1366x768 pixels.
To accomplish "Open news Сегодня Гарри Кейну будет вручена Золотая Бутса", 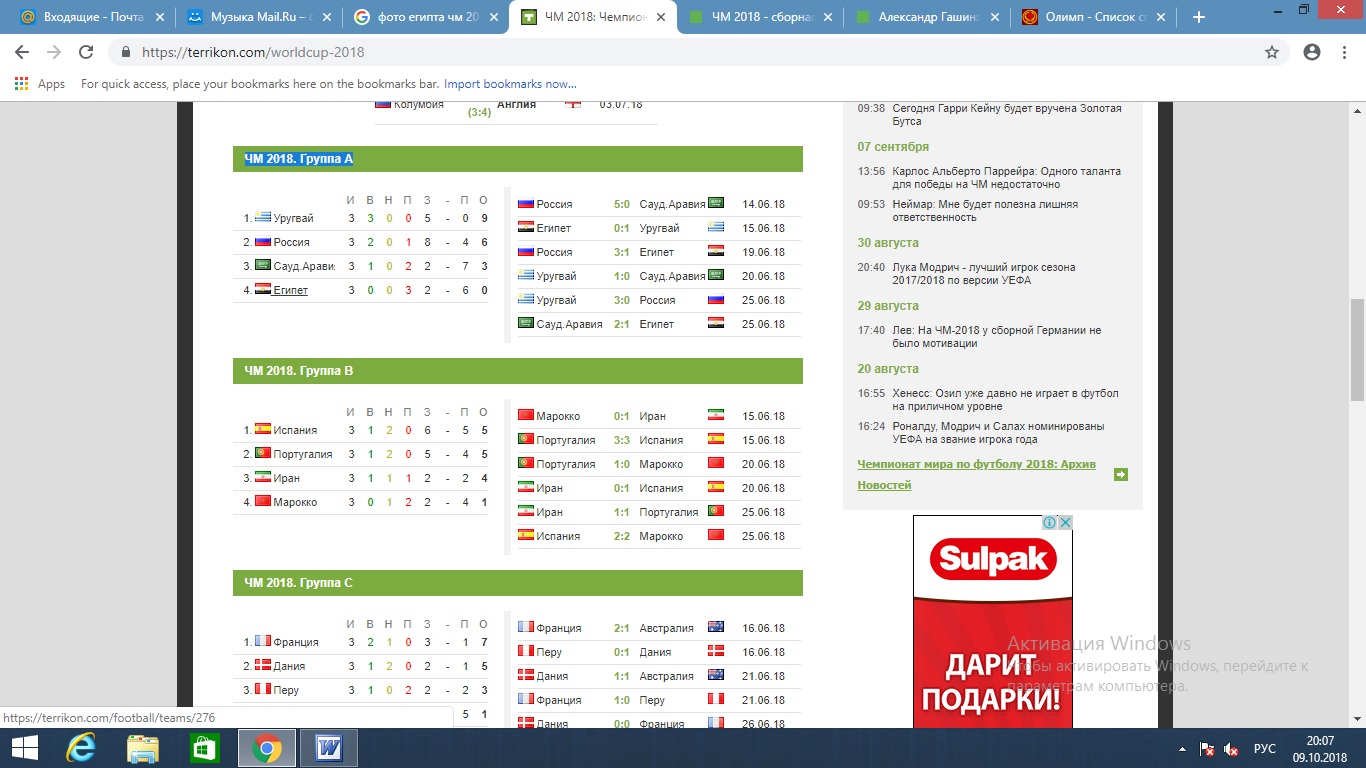I will point(1007,115).
